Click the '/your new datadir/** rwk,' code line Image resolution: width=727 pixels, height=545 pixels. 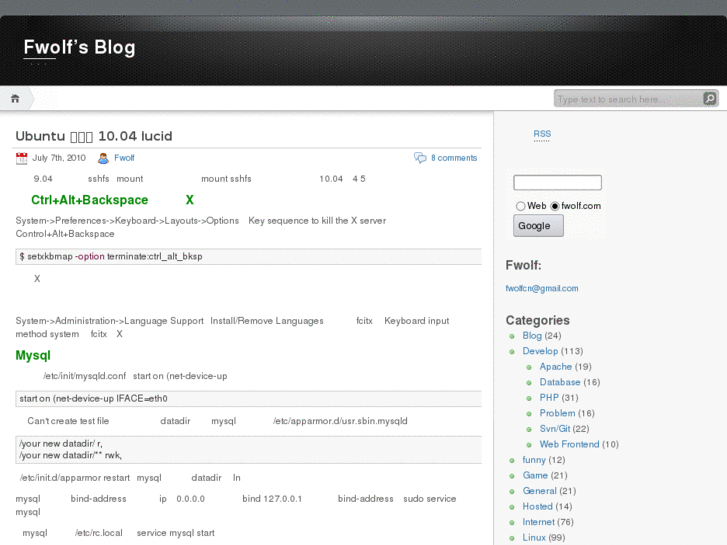tap(70, 455)
